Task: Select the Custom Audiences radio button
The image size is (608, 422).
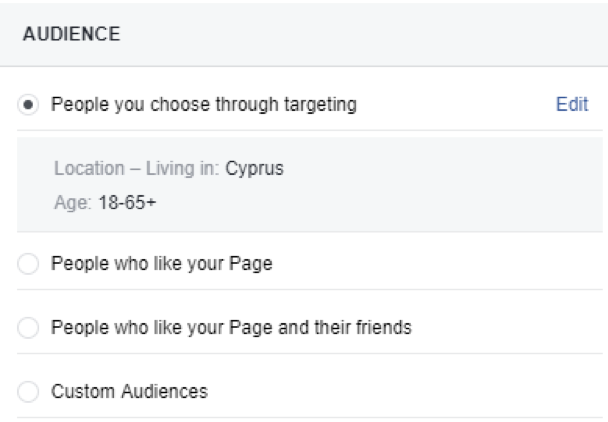Action: click(x=28, y=391)
